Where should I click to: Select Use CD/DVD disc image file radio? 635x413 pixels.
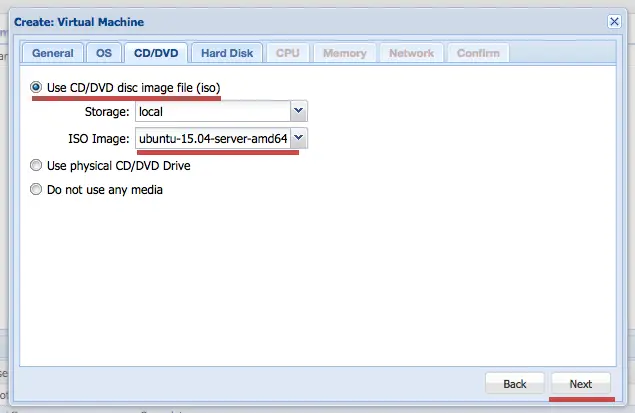[36, 87]
